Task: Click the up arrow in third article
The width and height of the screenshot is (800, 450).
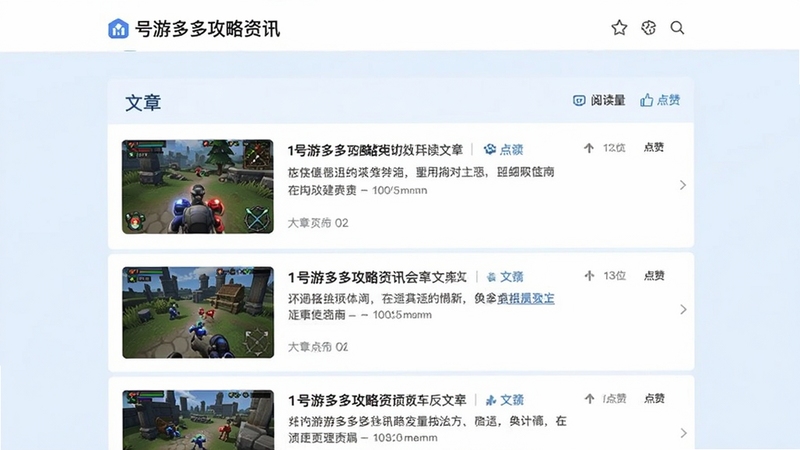Action: coord(589,399)
